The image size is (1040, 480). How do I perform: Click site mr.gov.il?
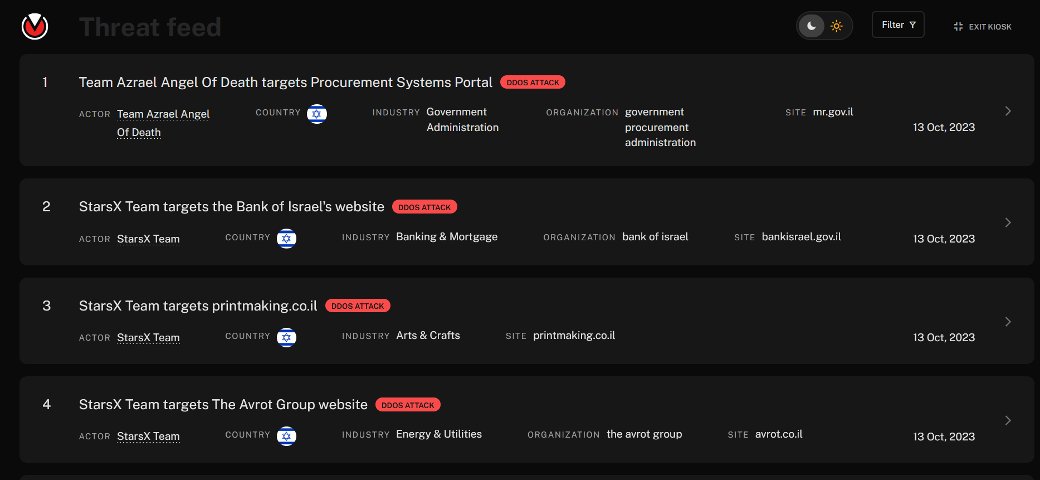tap(833, 112)
